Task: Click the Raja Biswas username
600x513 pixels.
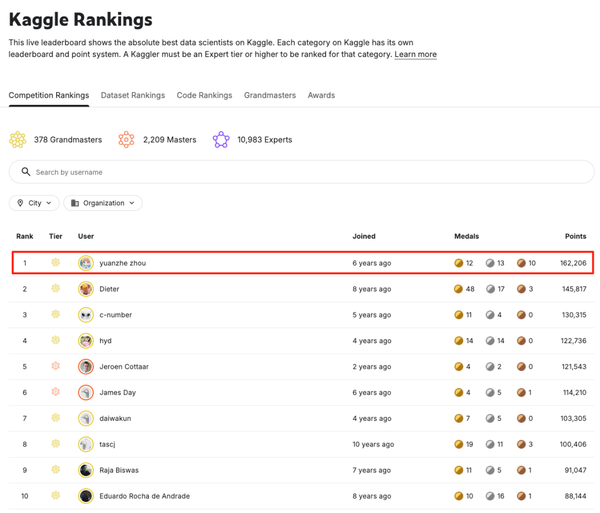Action: click(119, 470)
